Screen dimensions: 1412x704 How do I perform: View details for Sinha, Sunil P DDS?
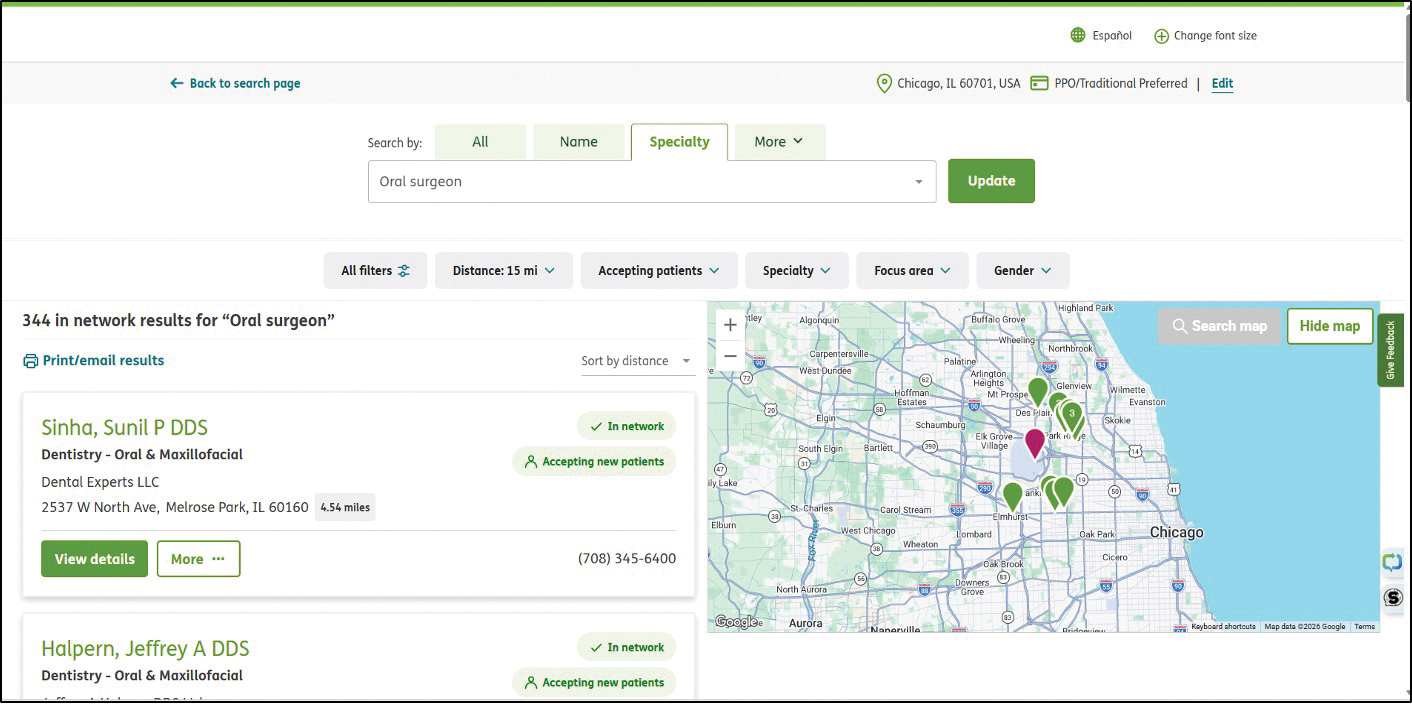coord(94,559)
